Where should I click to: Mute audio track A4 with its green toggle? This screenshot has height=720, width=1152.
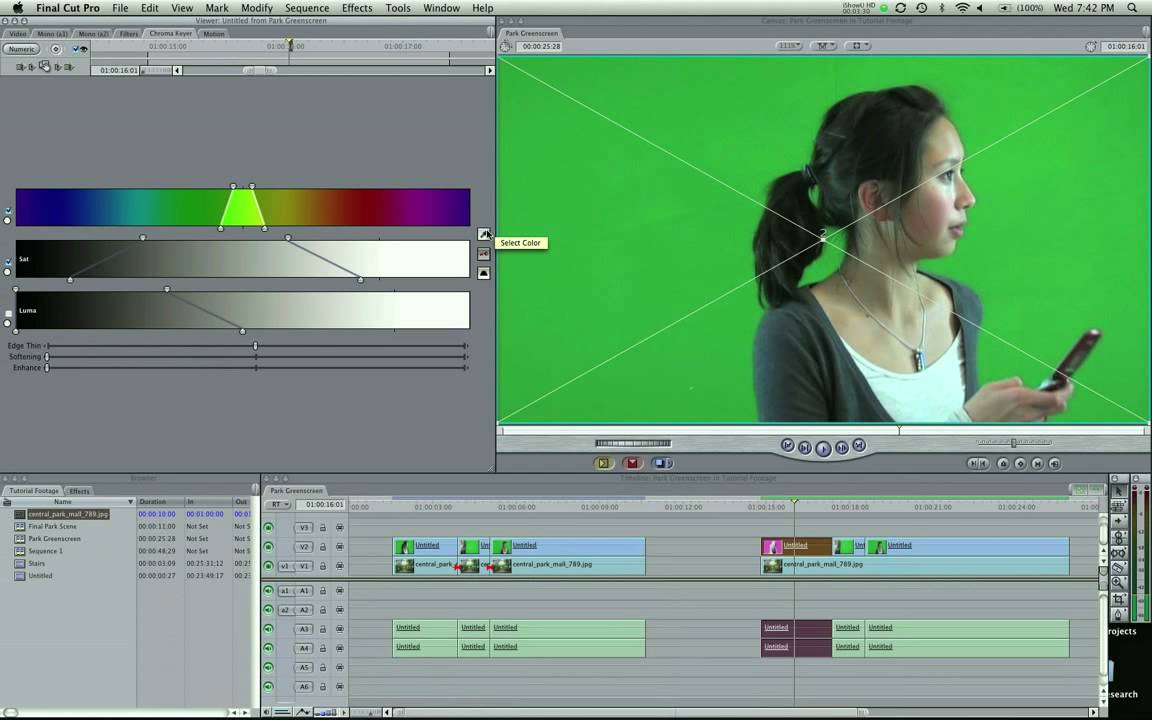click(x=268, y=648)
